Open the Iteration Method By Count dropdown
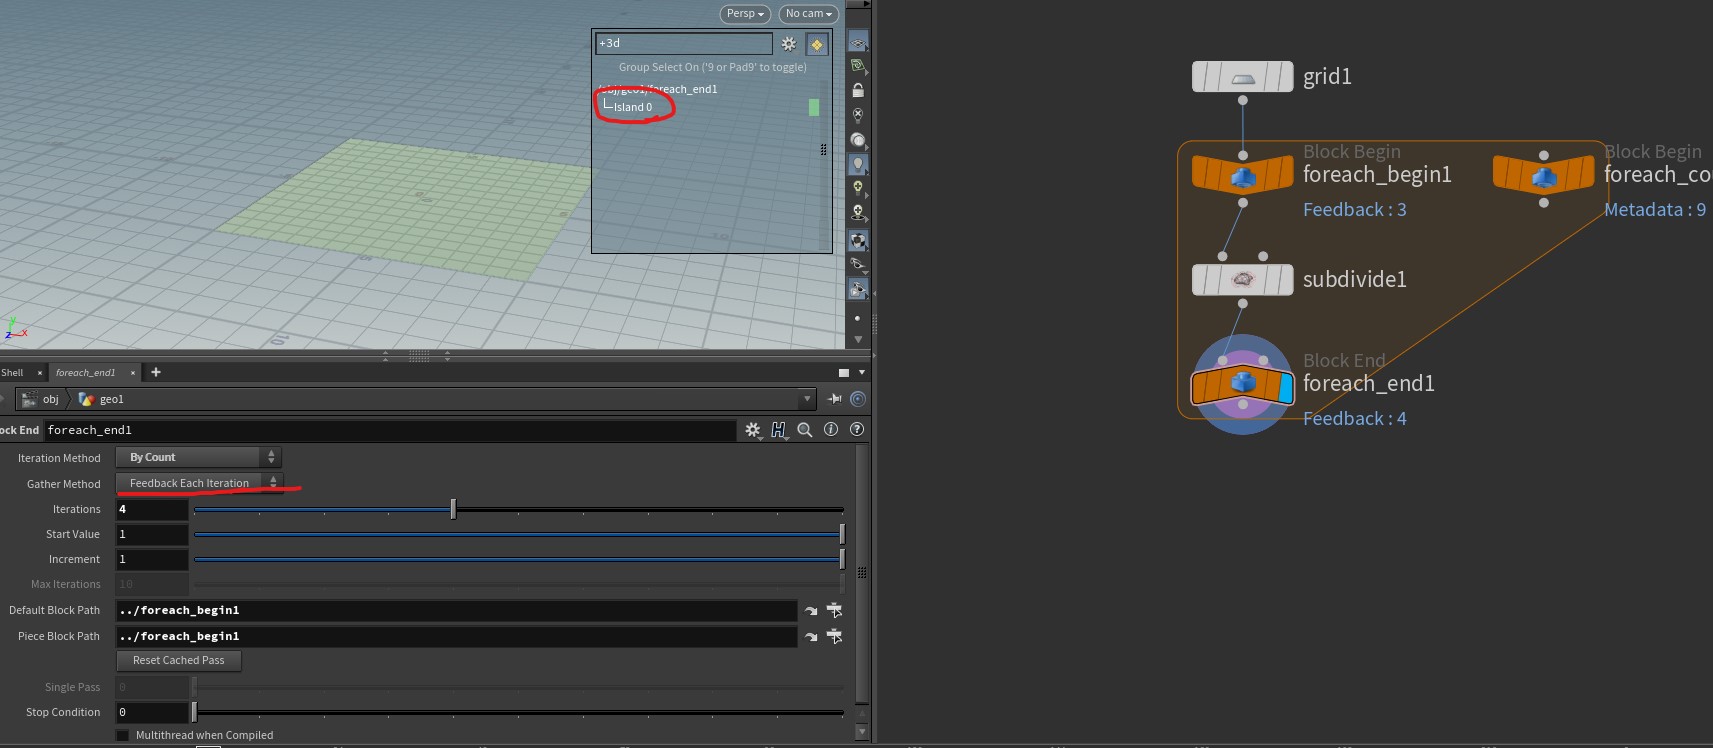This screenshot has width=1713, height=748. tap(198, 457)
